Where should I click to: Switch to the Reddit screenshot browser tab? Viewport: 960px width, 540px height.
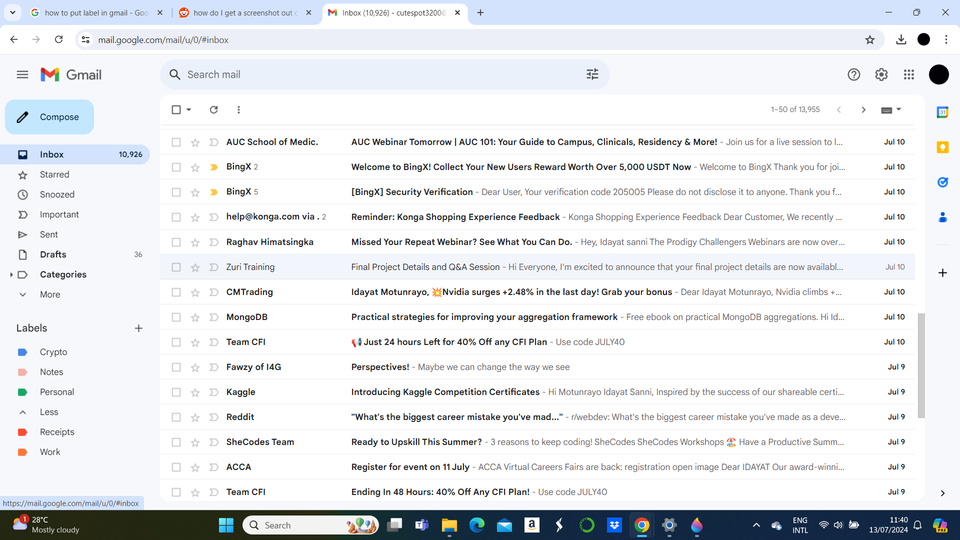(x=246, y=12)
